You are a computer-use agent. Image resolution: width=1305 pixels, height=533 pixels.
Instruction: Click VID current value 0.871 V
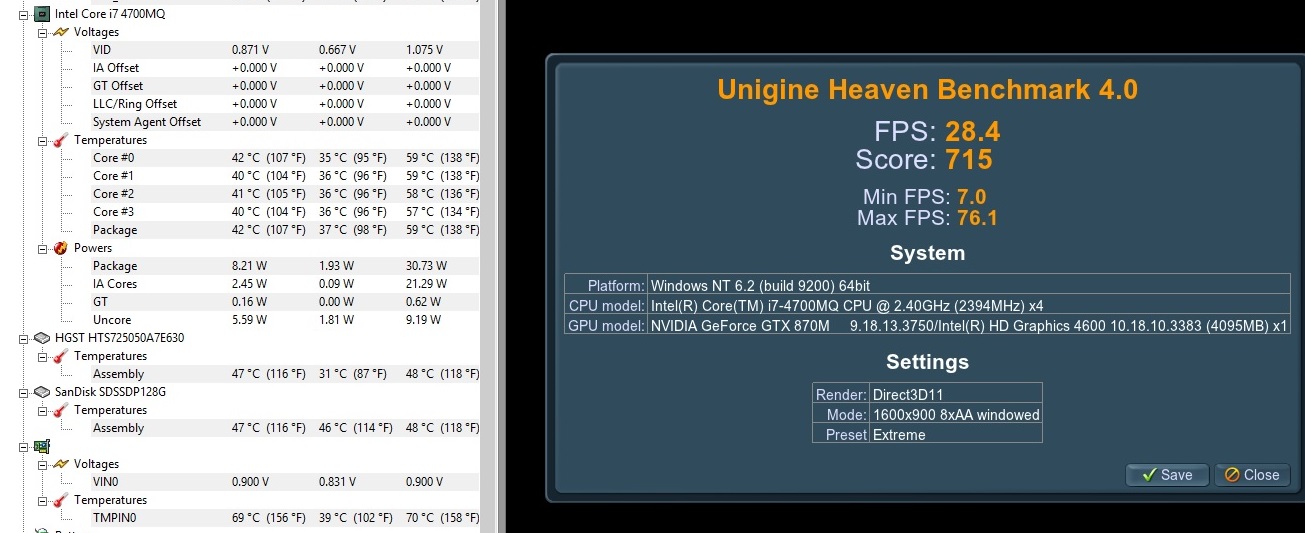(x=250, y=50)
